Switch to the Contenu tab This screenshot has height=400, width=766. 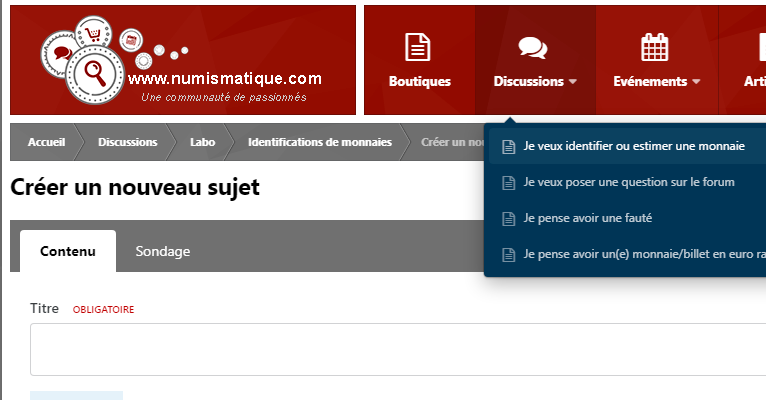click(x=68, y=251)
